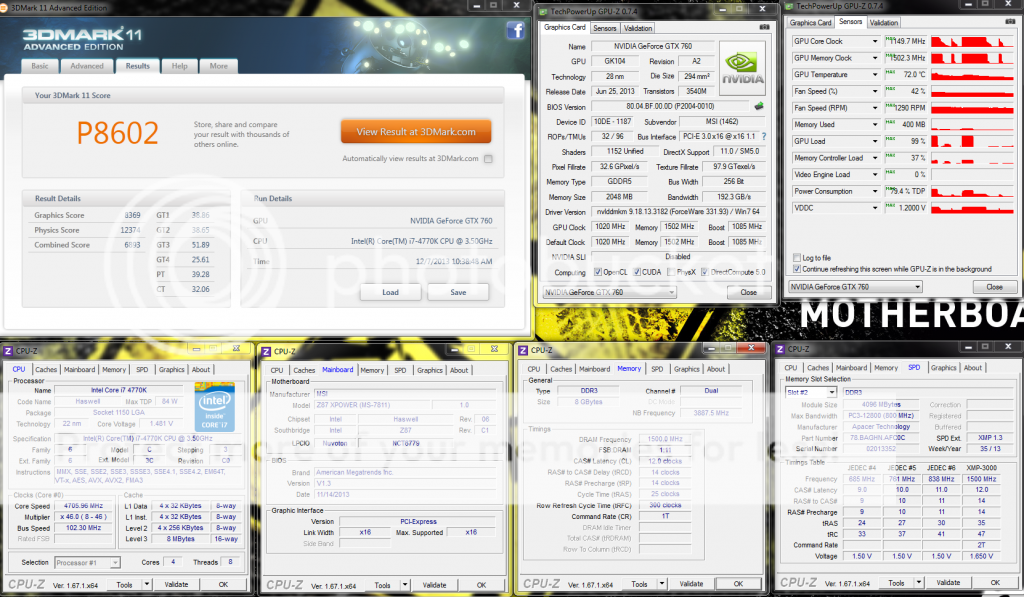Uncheck Continue refreshing while GPU-Z in background
The width and height of the screenshot is (1024, 597).
click(x=796, y=269)
